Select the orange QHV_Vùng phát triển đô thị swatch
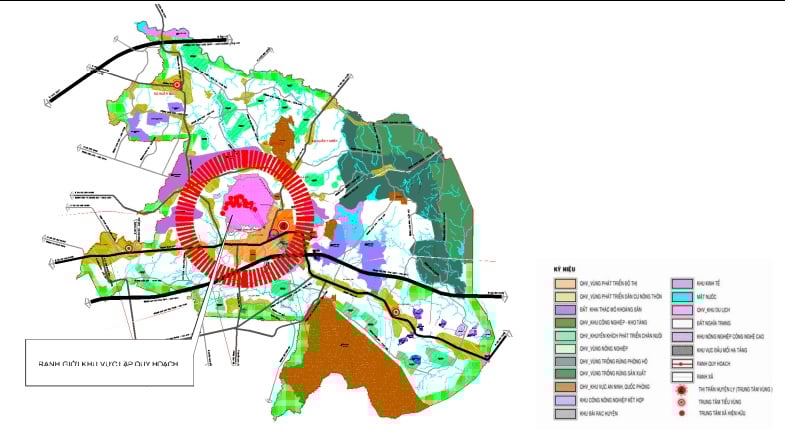Viewport: 788px width, 439px height. 564,283
